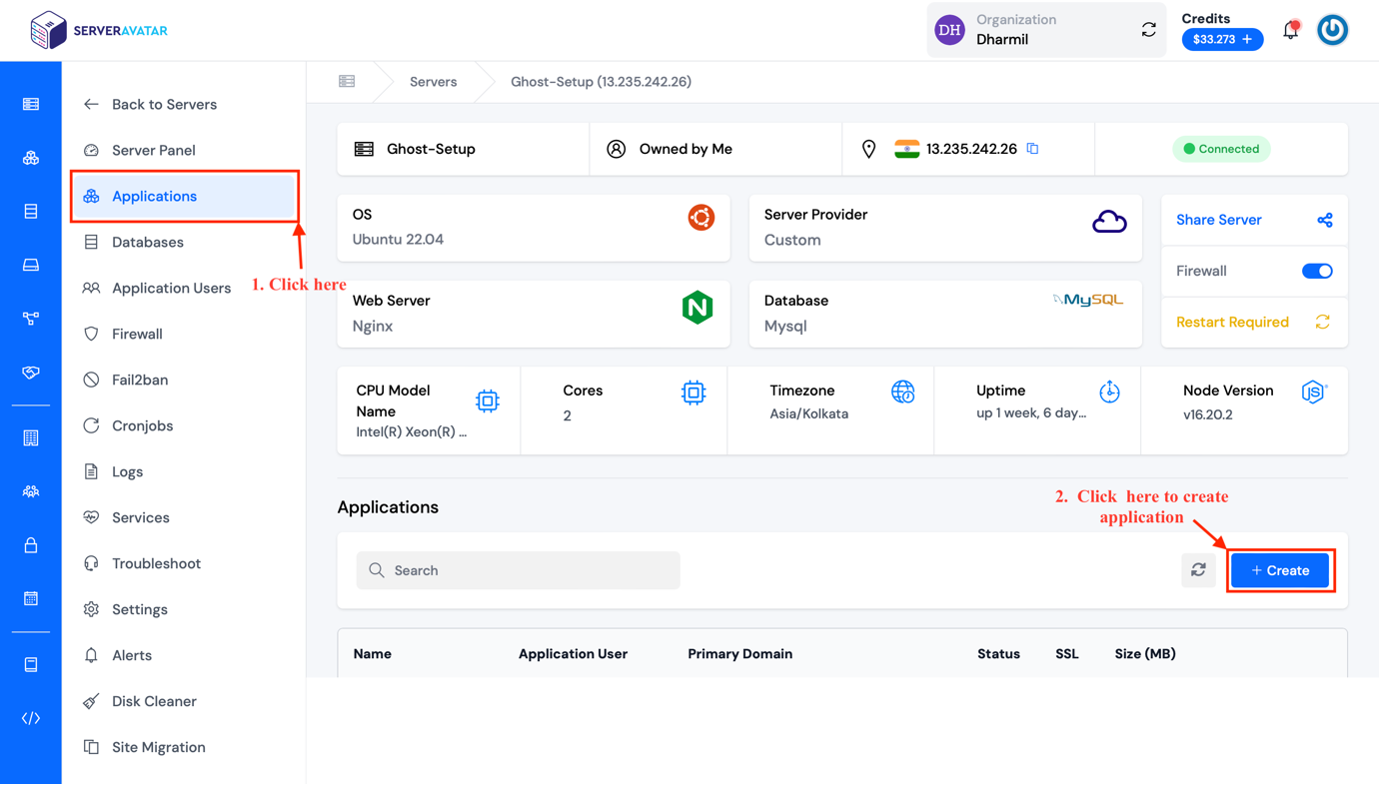
Task: Click the Uptime clock icon
Action: pos(1112,393)
